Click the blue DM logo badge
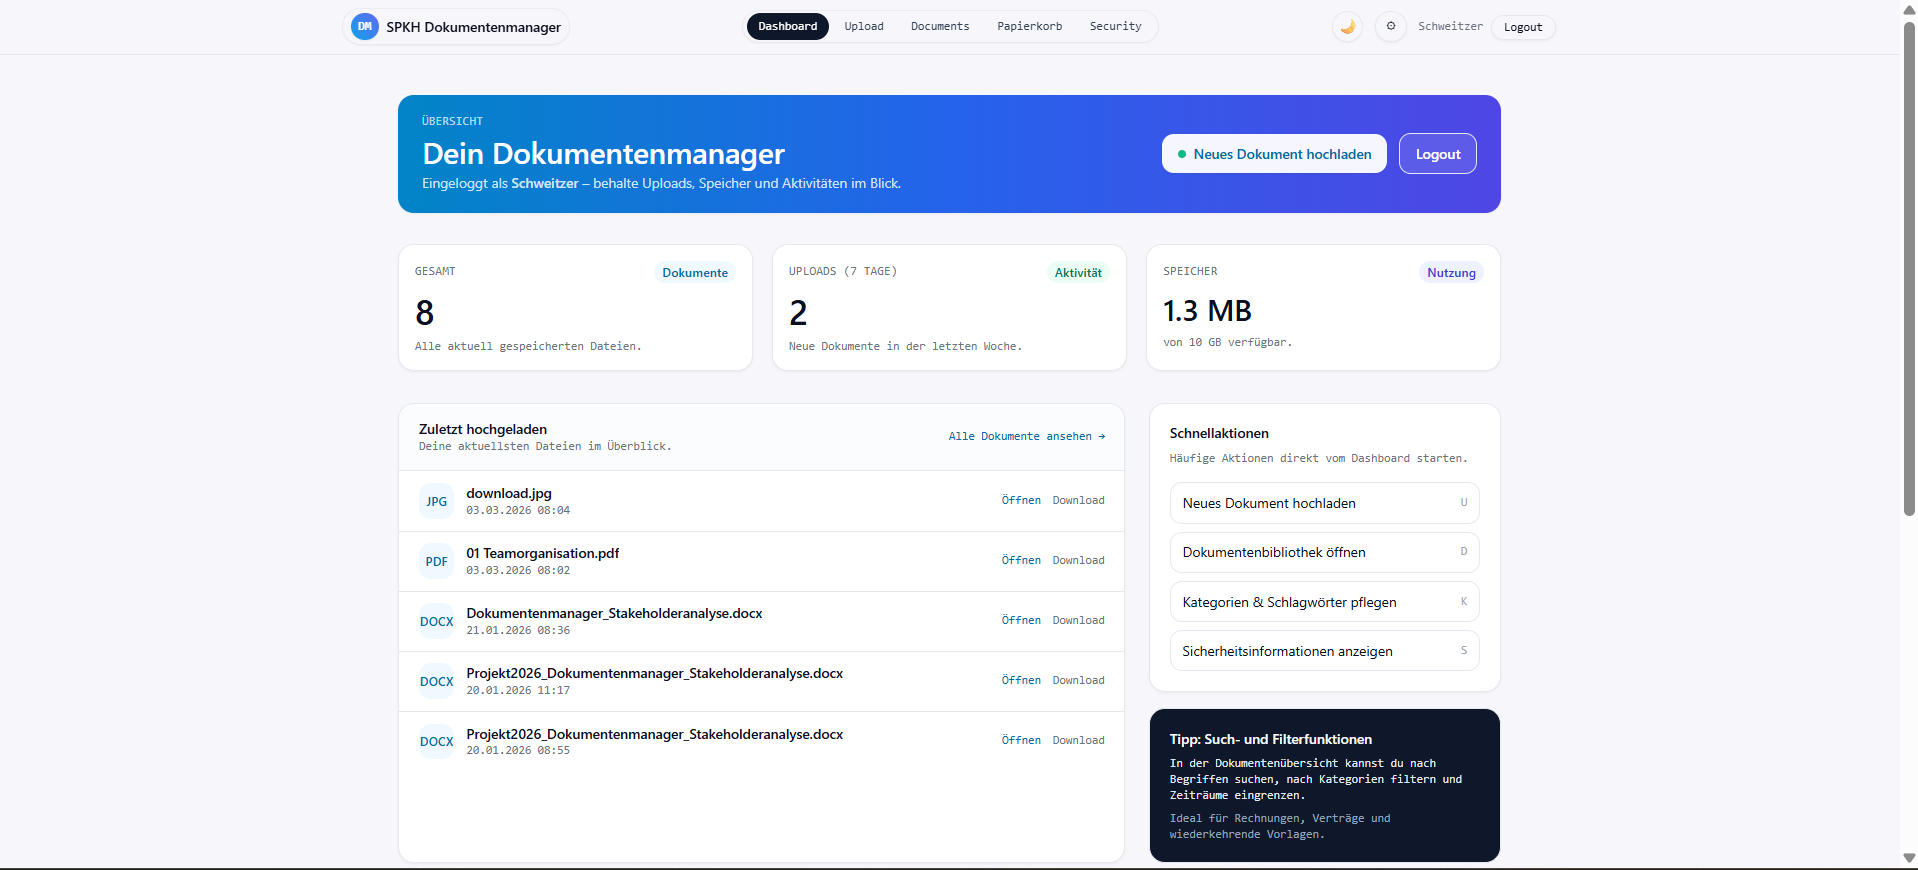Screen dimensions: 1918x870 click(365, 27)
